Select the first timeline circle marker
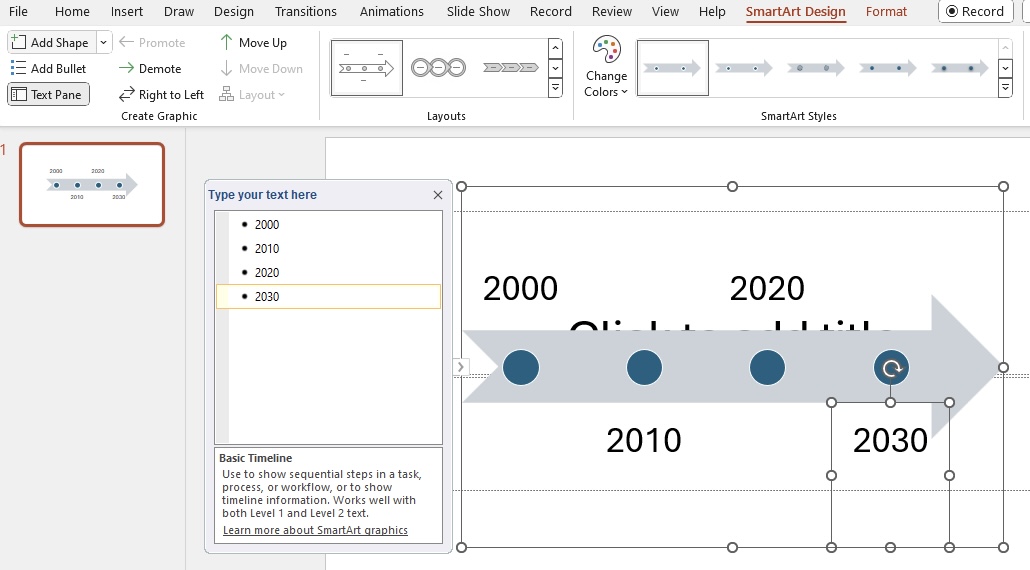1030x570 pixels. click(x=521, y=367)
